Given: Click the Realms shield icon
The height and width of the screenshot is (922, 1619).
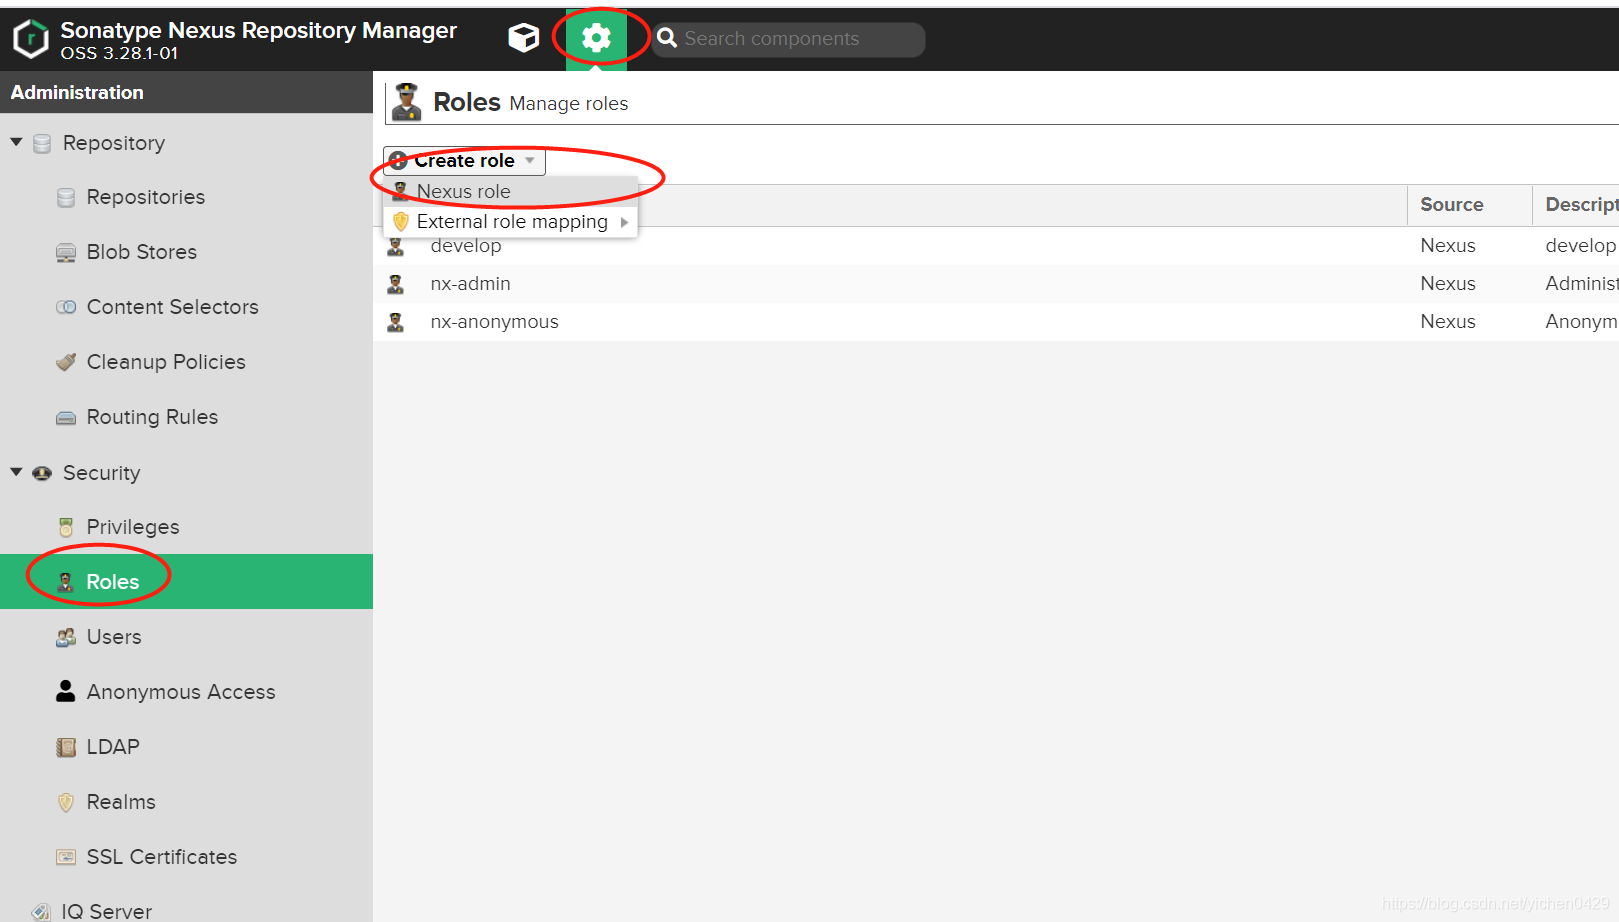Looking at the screenshot, I should pos(66,802).
